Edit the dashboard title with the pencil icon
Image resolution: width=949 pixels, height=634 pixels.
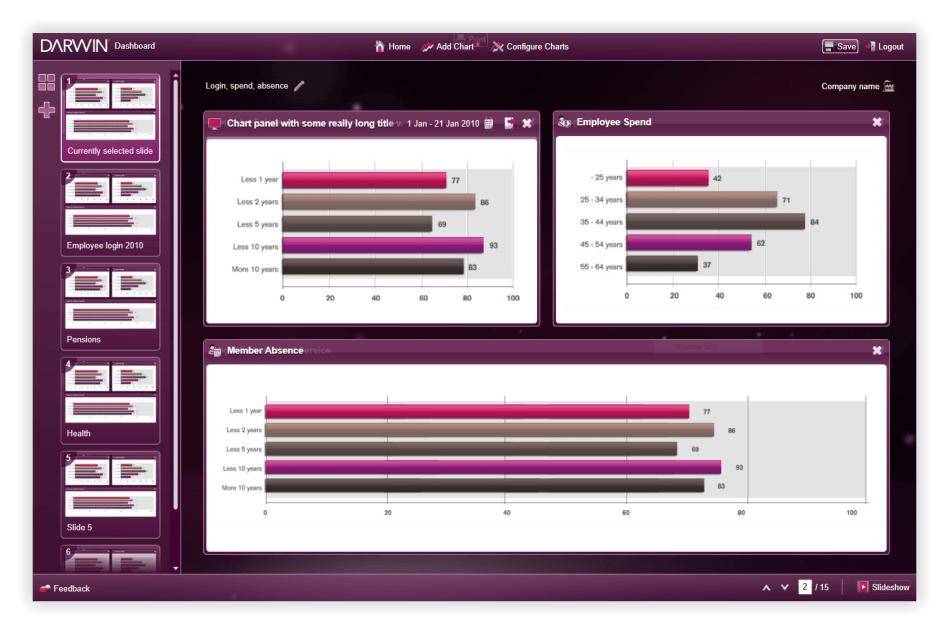(x=298, y=86)
